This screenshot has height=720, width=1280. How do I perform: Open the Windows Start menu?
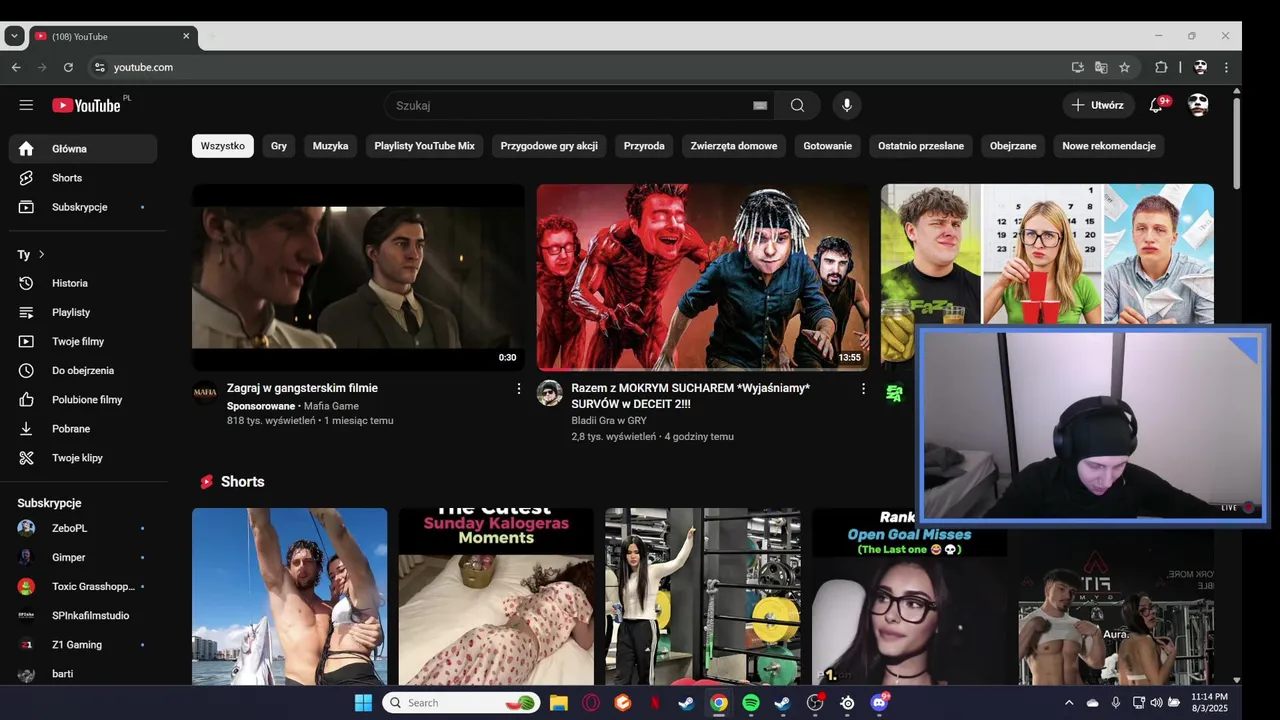coord(363,703)
